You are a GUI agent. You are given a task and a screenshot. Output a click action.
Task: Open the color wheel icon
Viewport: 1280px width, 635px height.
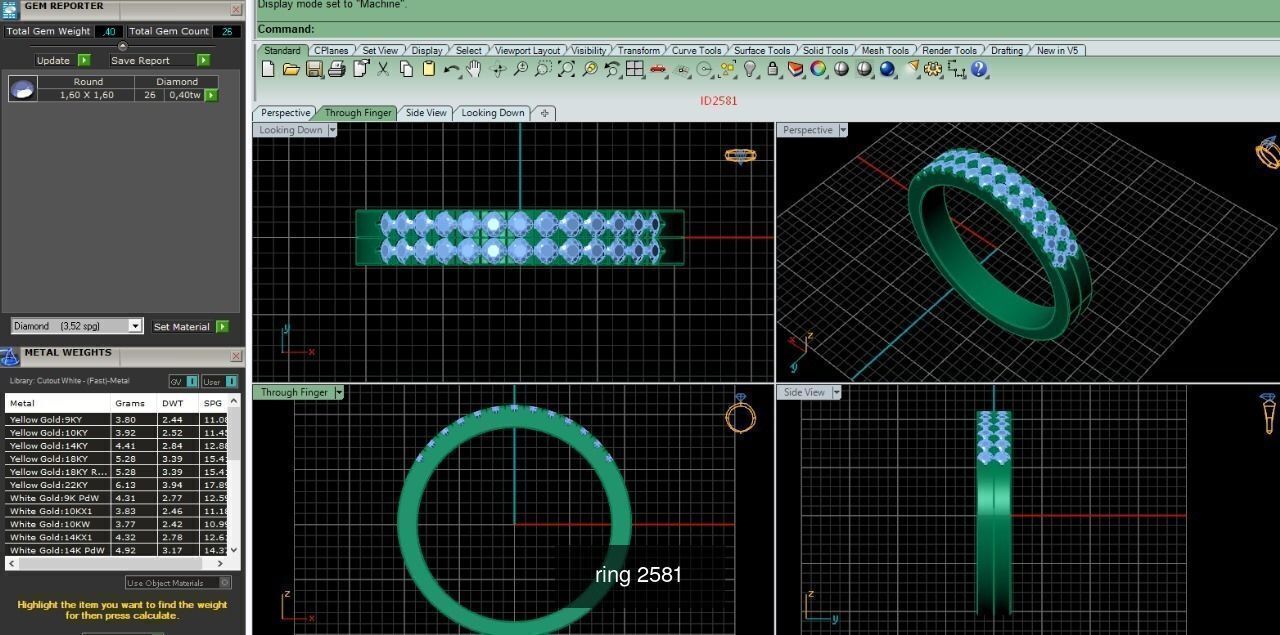[x=819, y=69]
